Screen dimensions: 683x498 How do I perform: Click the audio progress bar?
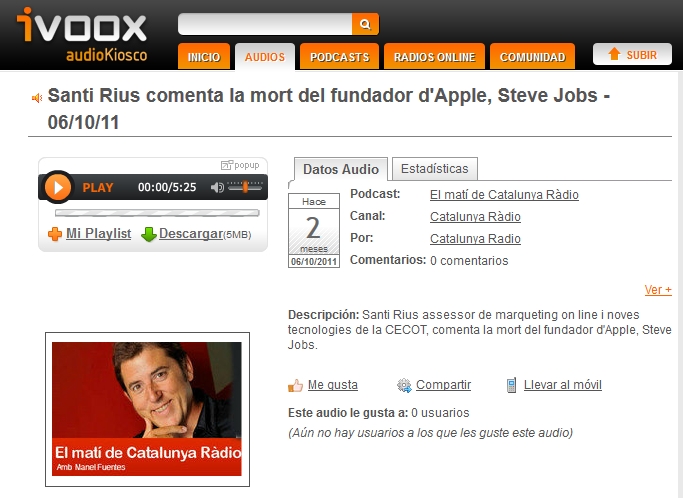coord(157,213)
